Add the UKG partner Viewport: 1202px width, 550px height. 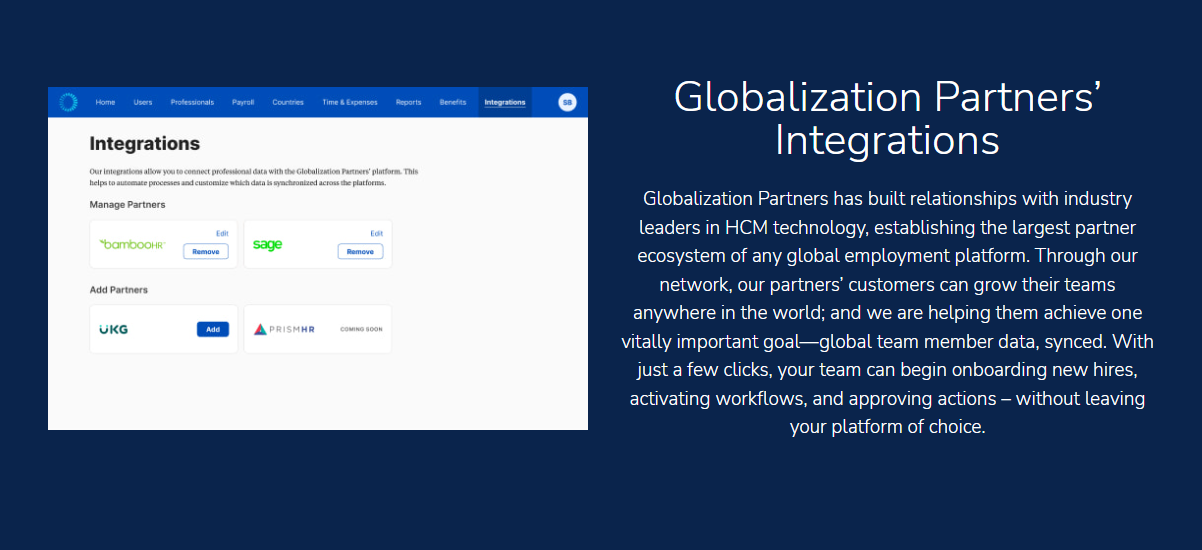click(213, 329)
